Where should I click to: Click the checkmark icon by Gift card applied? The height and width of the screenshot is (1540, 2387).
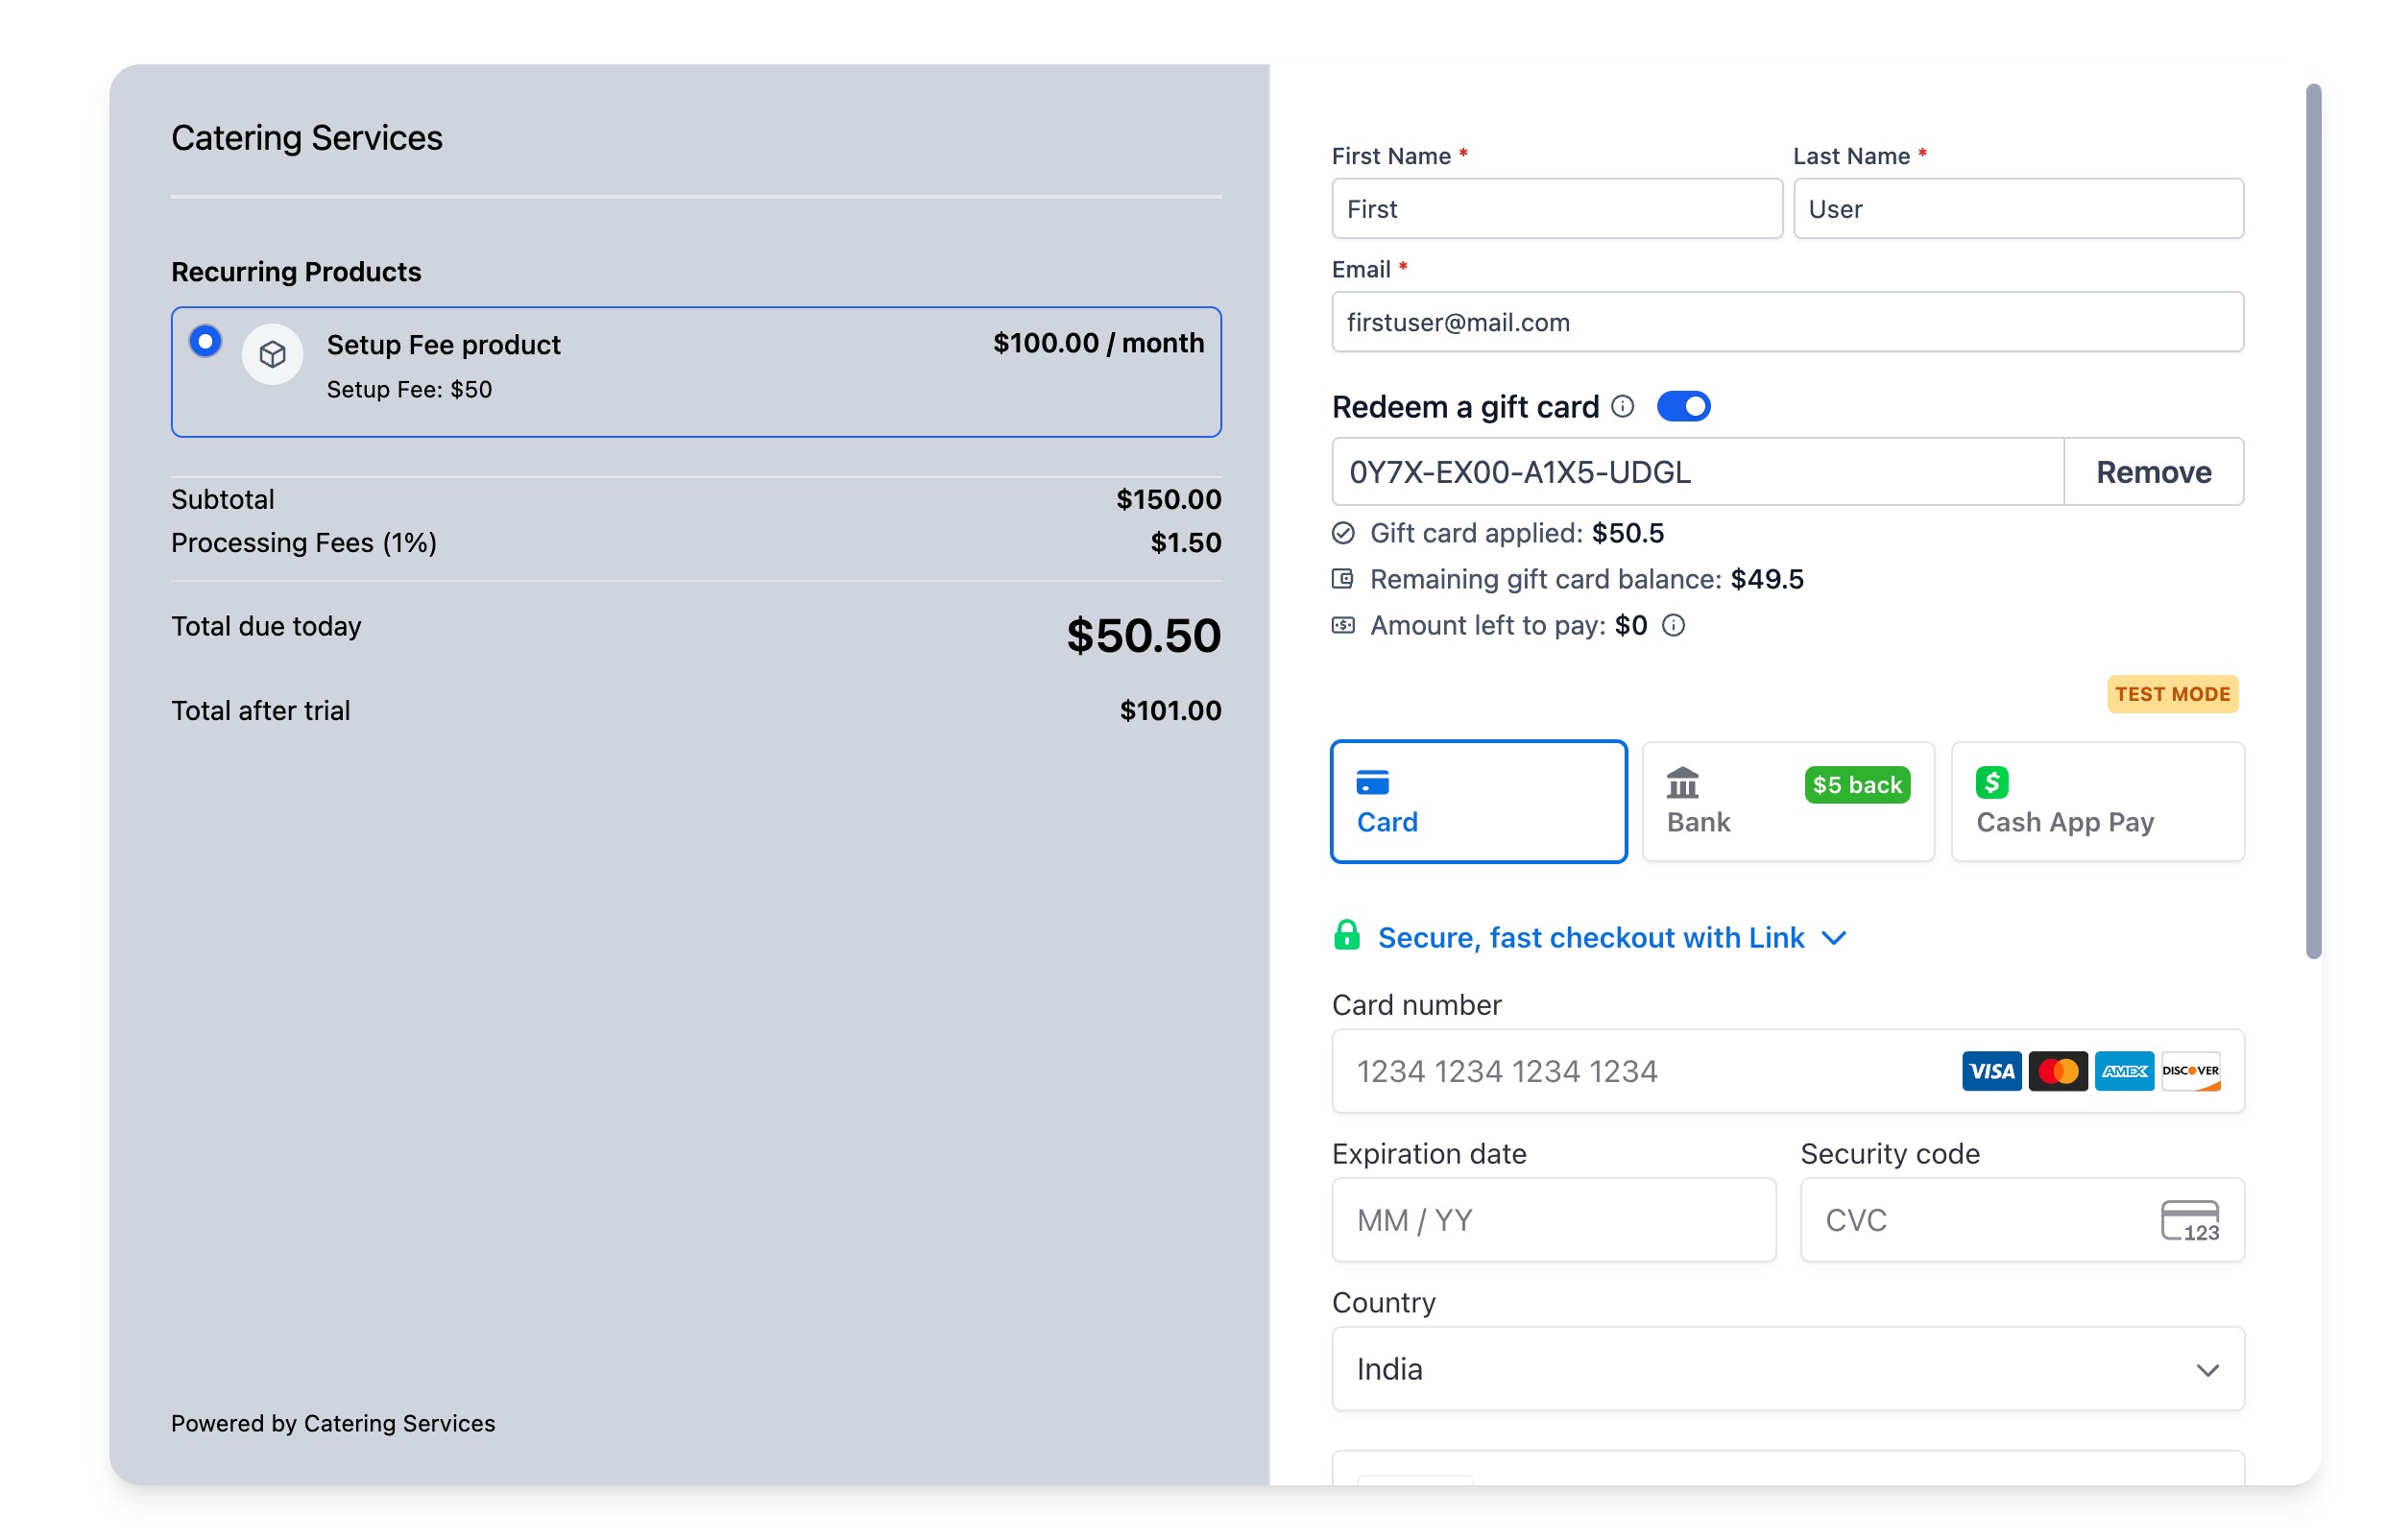1342,533
